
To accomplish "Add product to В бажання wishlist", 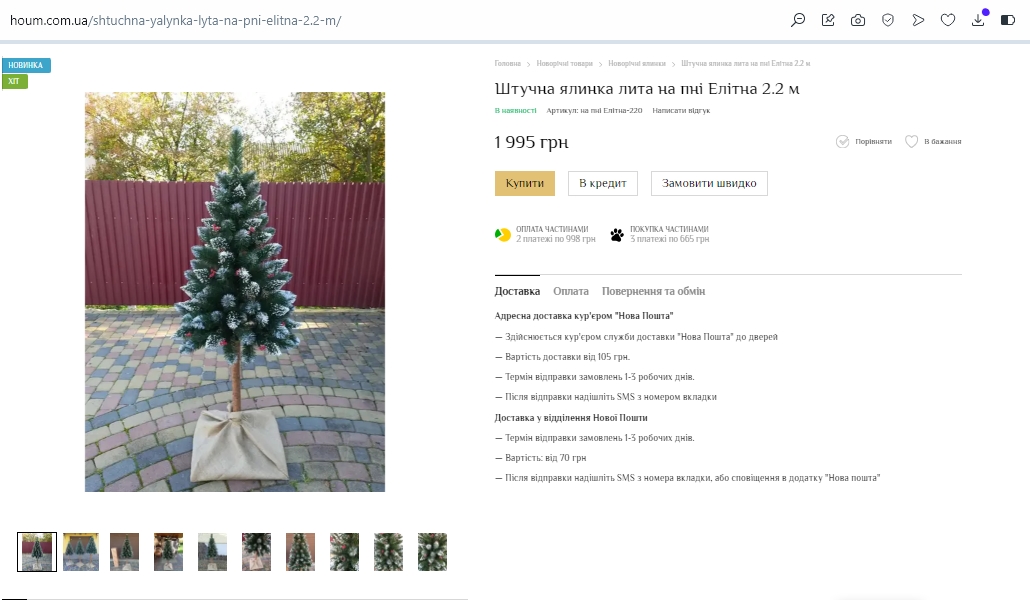I will (x=933, y=141).
